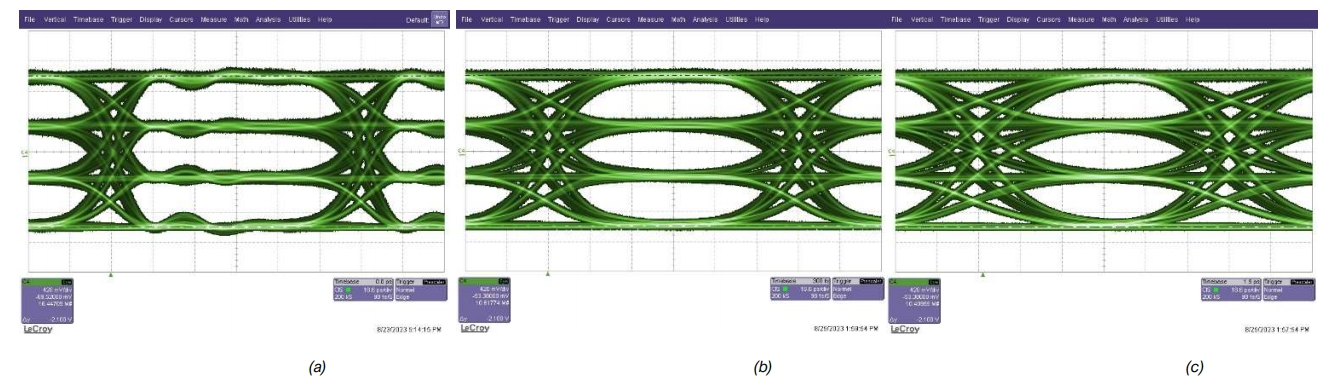
Task: Open the C4 channel descriptor box in panel (a)
Action: tap(48, 301)
